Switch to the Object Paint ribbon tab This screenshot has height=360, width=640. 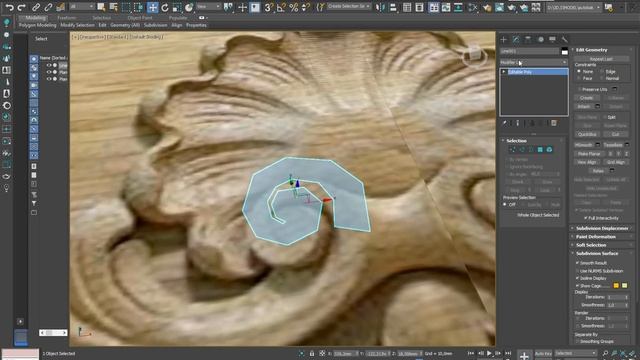point(140,18)
